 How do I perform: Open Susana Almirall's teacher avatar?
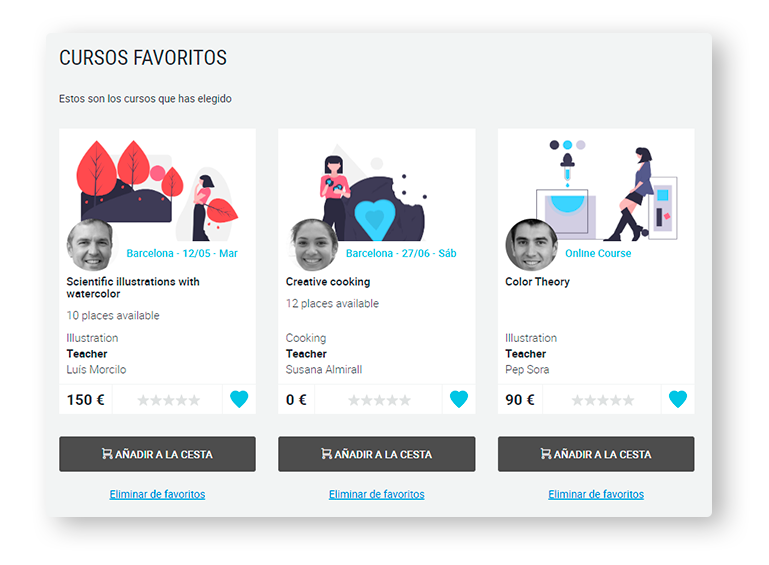click(x=313, y=245)
